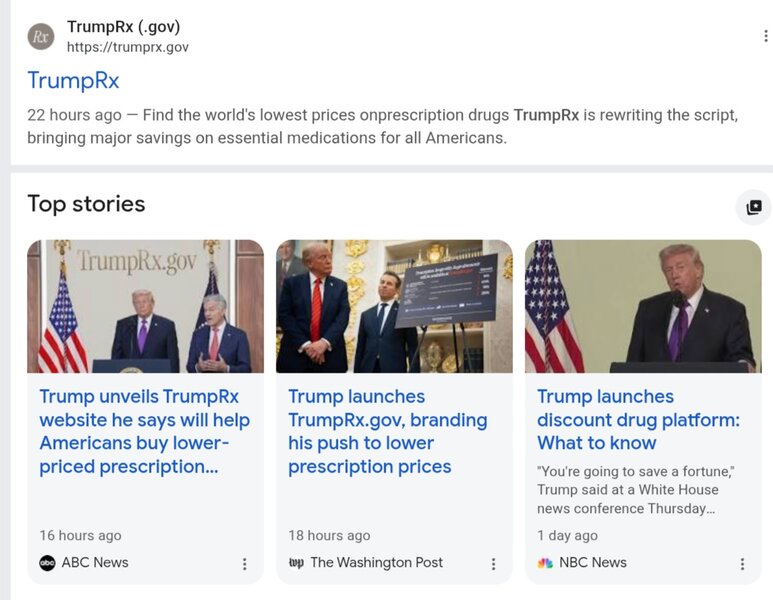Click the https://trumprx.gov URL text
The height and width of the screenshot is (600, 773).
[127, 47]
